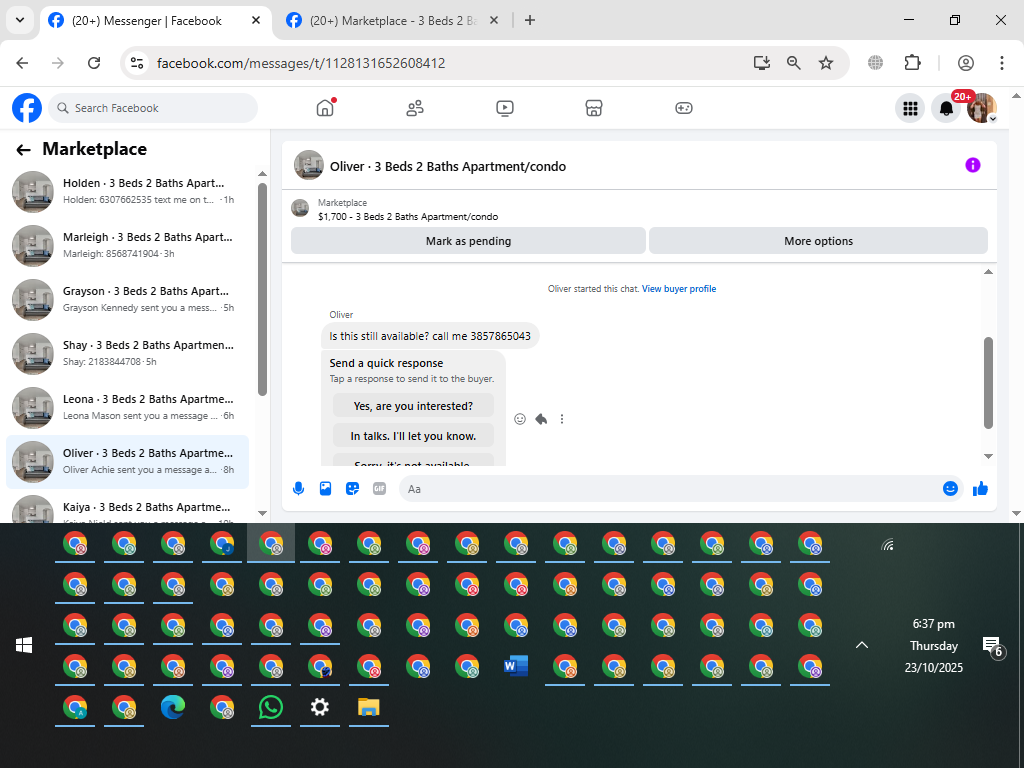Click the listing thumbnail beside $1,700
1024x768 pixels.
click(300, 208)
